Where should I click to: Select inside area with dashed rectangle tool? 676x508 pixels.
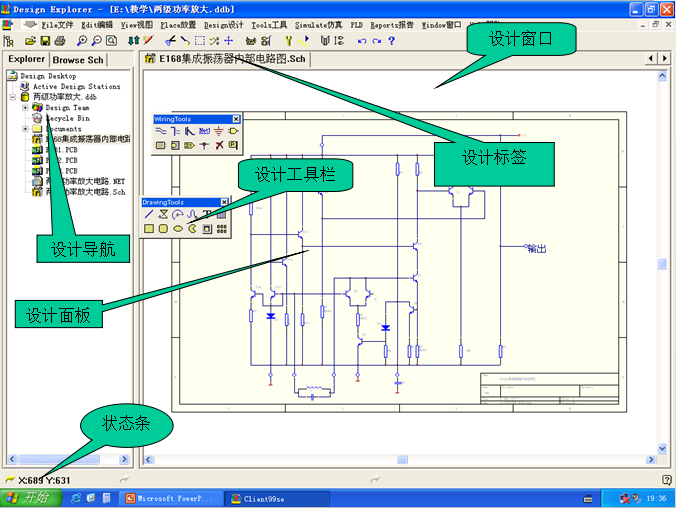pyautogui.click(x=200, y=41)
